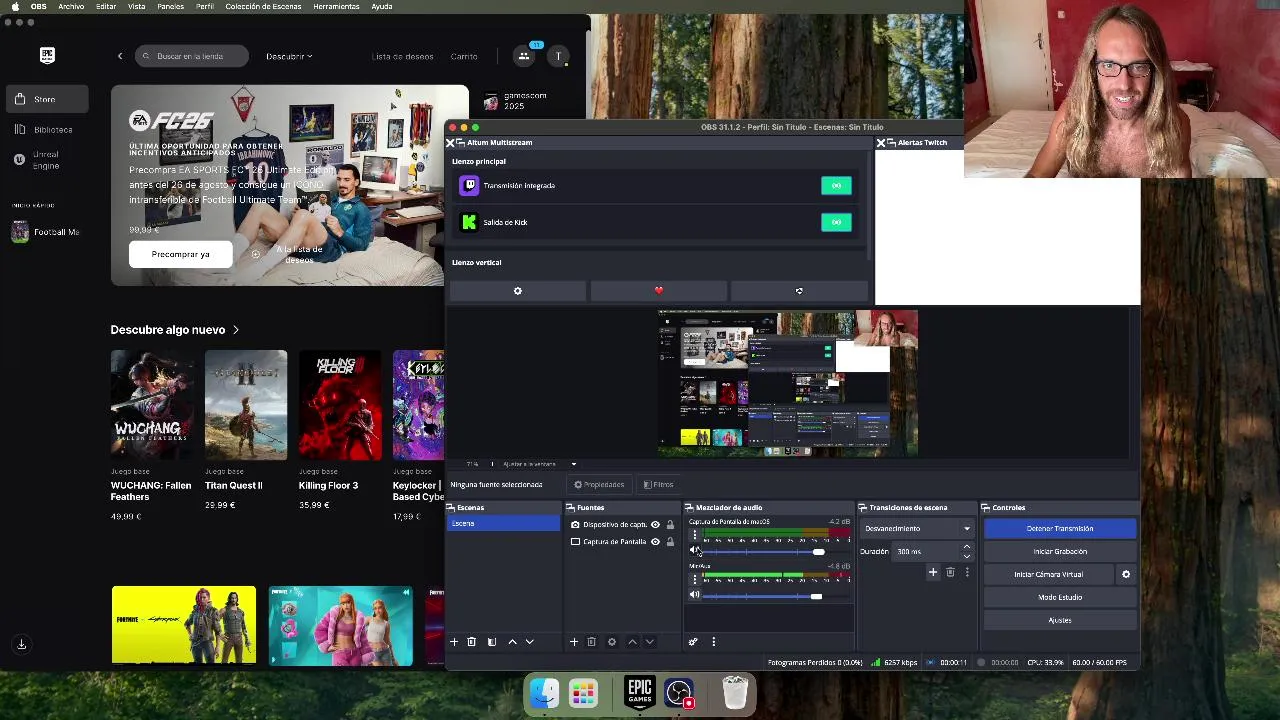This screenshot has height=720, width=1280.
Task: Click Epic Games logo in launcher sidebar
Action: pos(47,56)
